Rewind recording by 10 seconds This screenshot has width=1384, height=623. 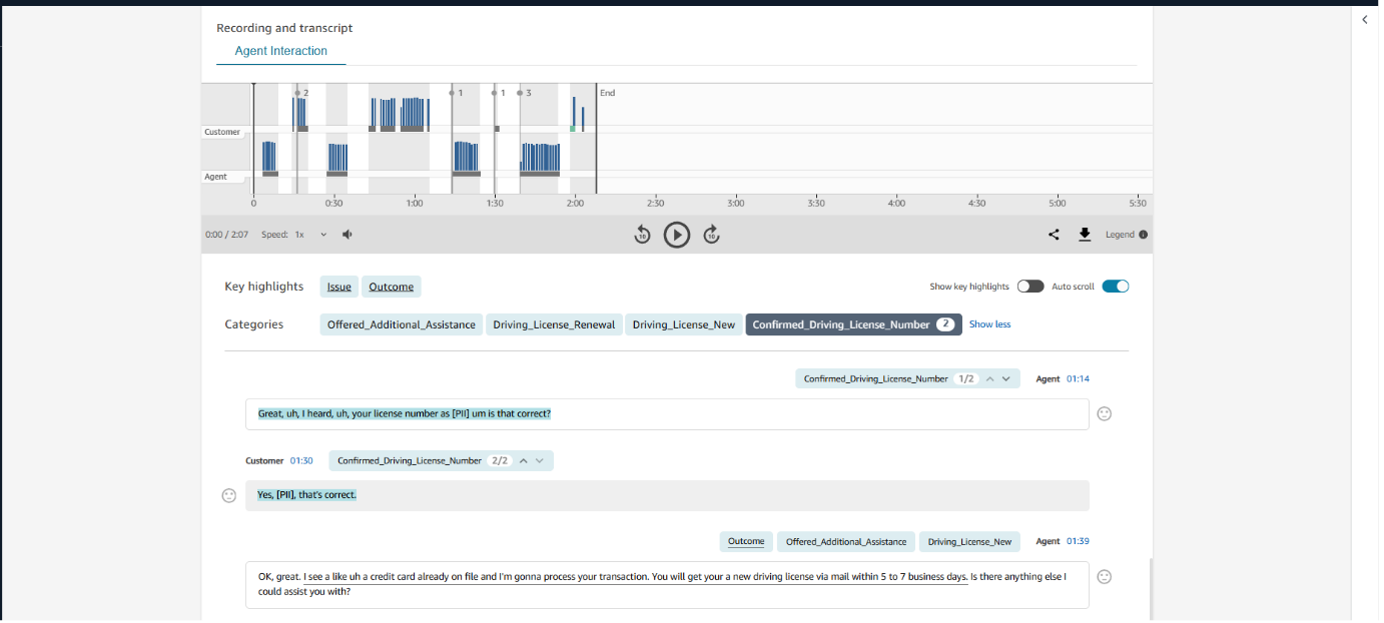point(642,235)
